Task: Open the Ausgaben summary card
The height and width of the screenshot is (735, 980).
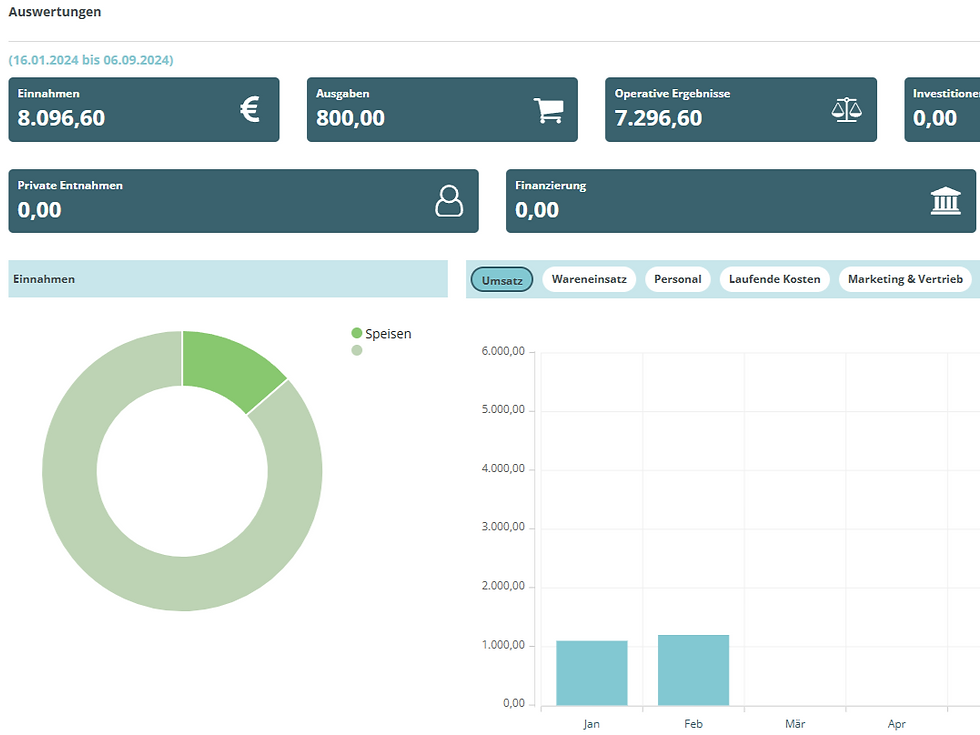Action: 442,109
